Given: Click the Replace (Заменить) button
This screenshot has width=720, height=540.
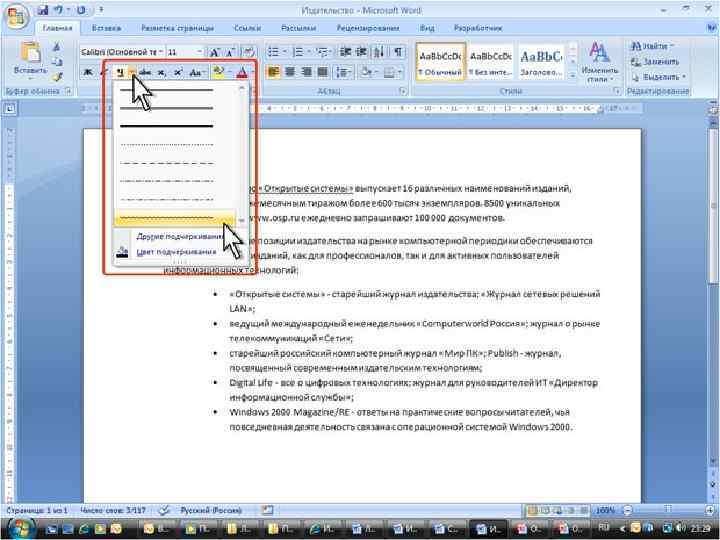Looking at the screenshot, I should 655,62.
